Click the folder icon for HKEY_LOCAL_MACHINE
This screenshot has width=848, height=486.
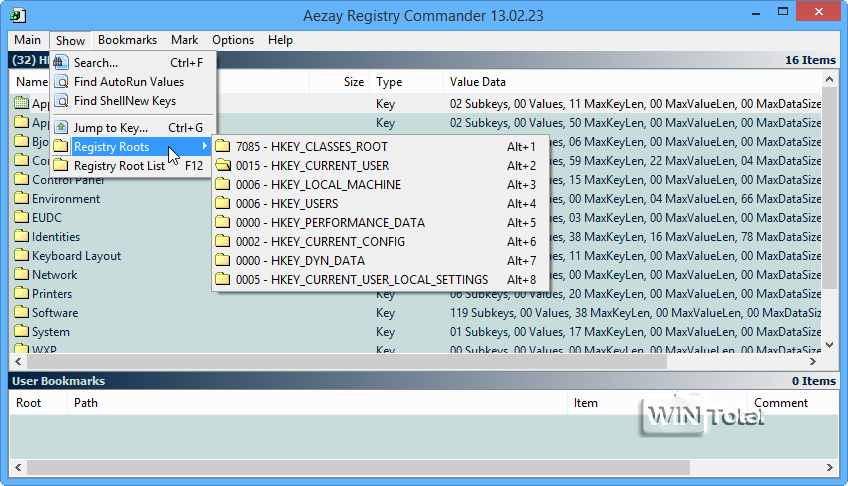223,184
